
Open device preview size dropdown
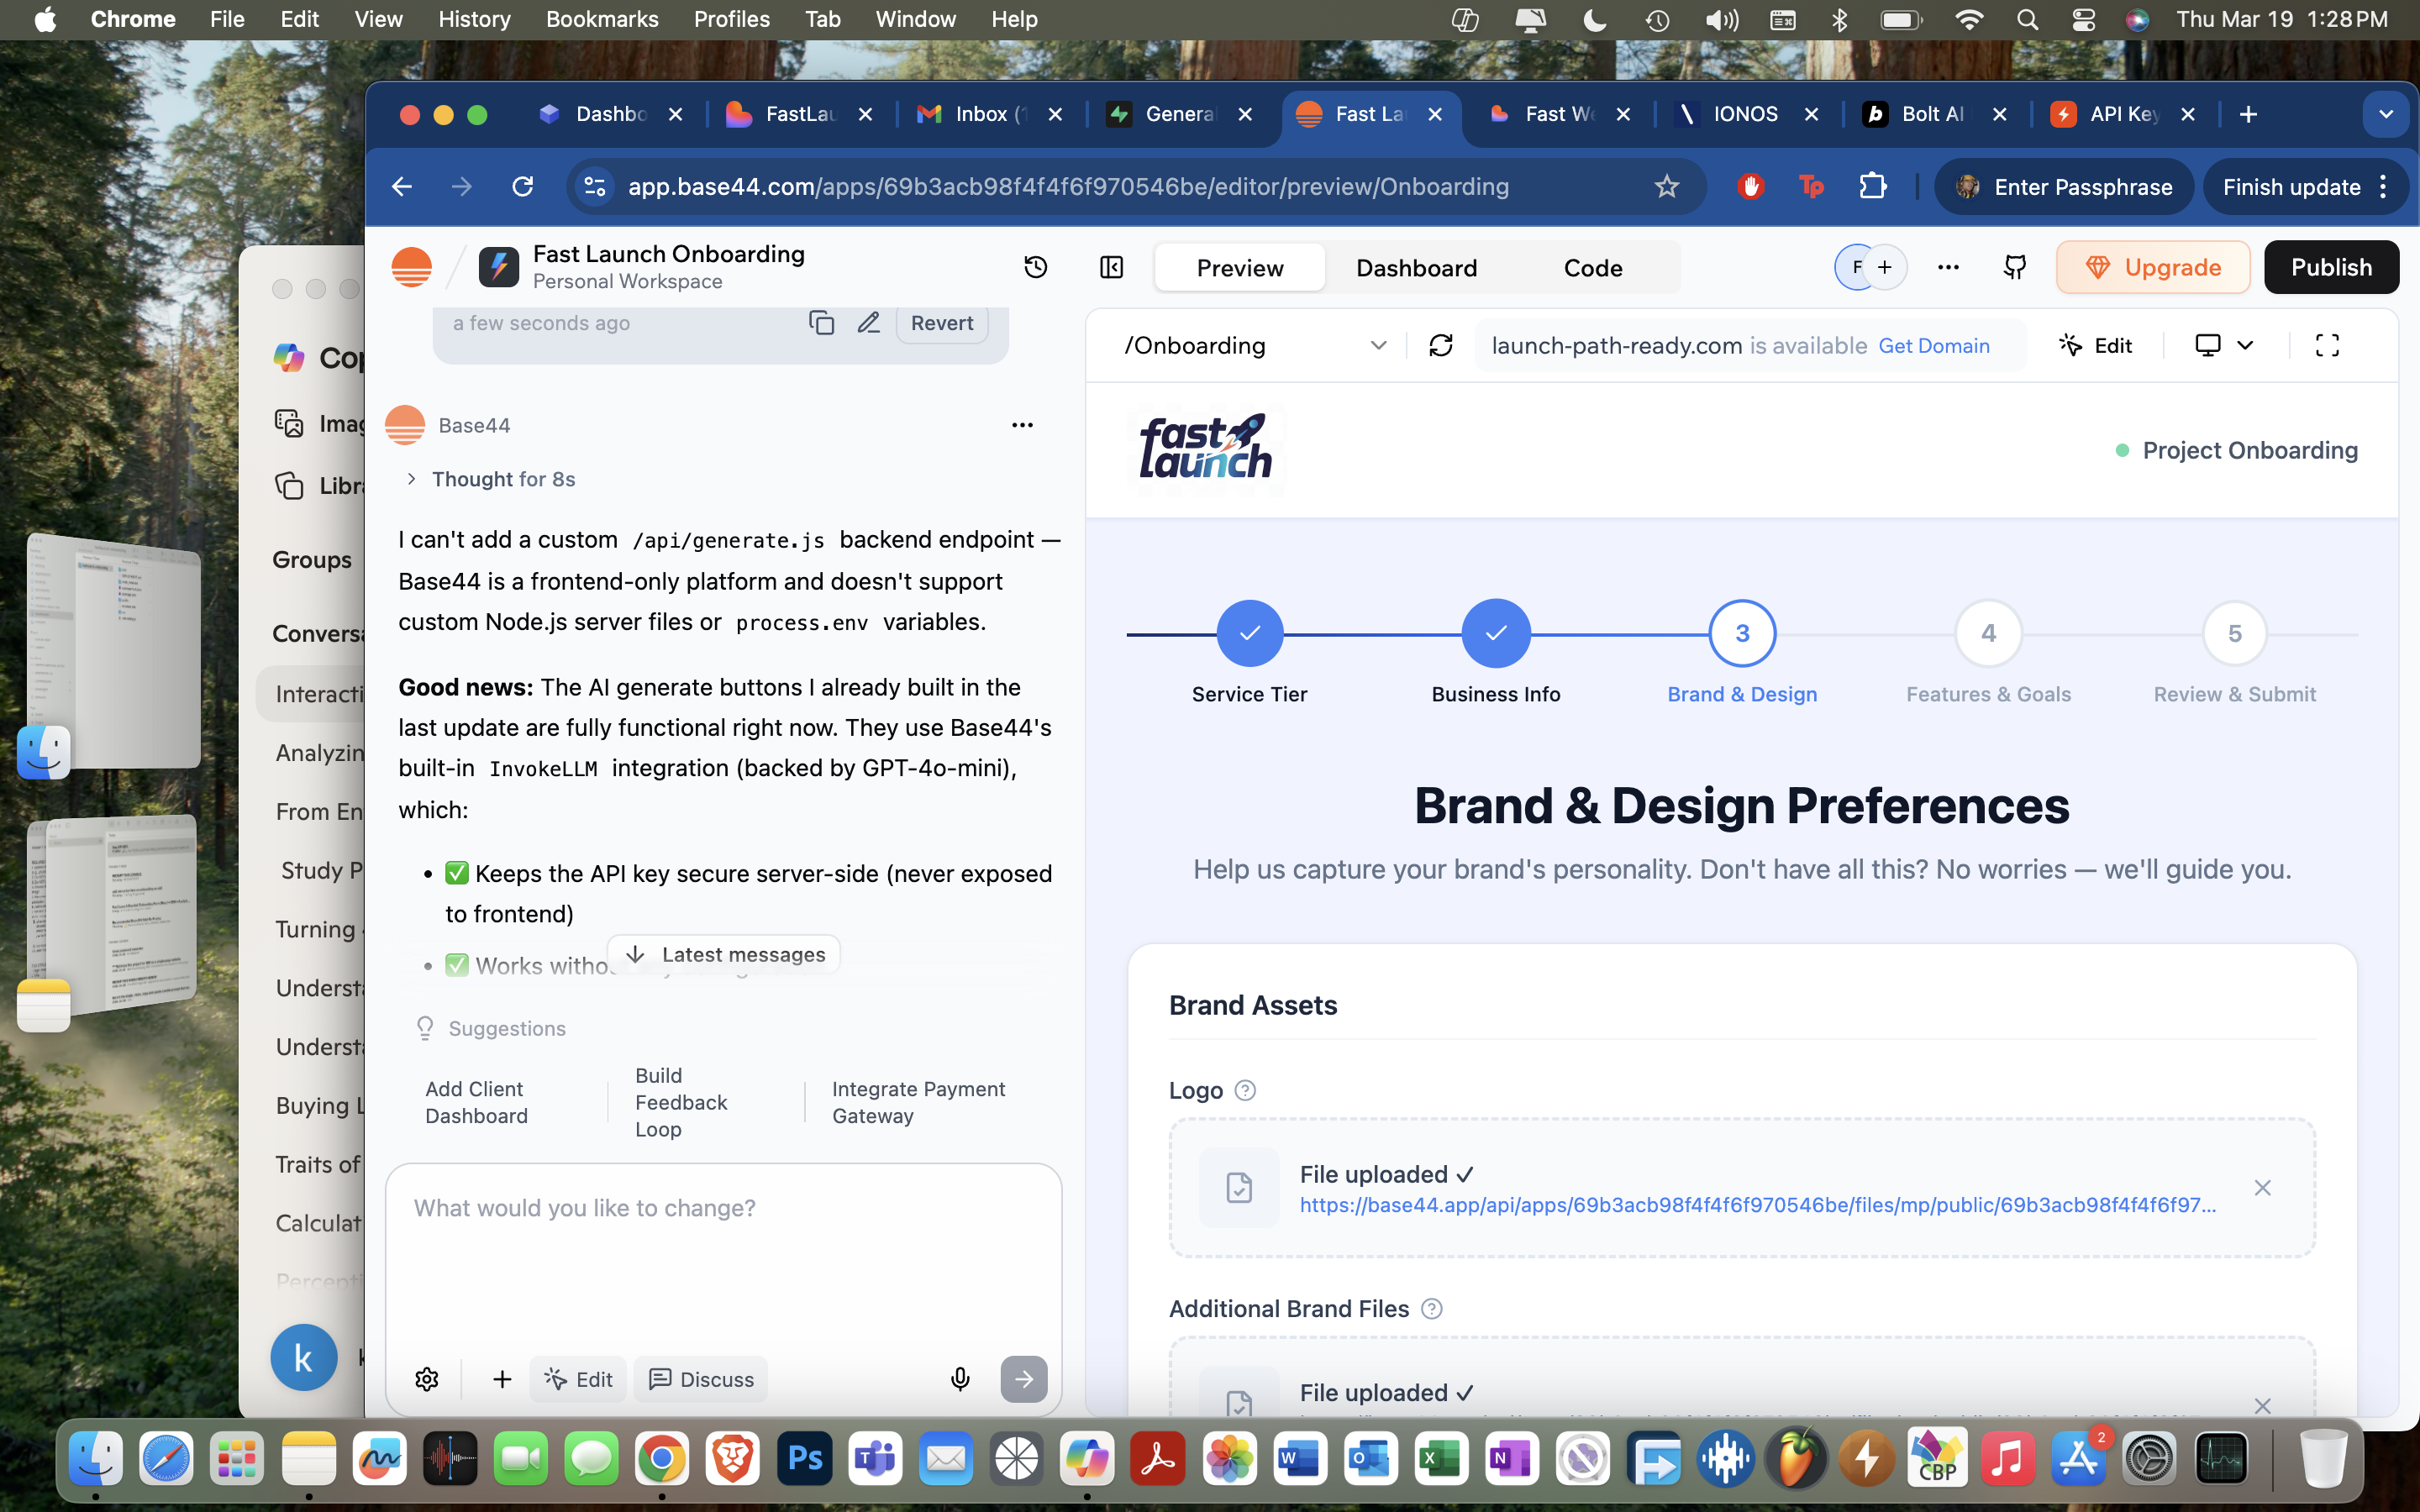[2224, 345]
